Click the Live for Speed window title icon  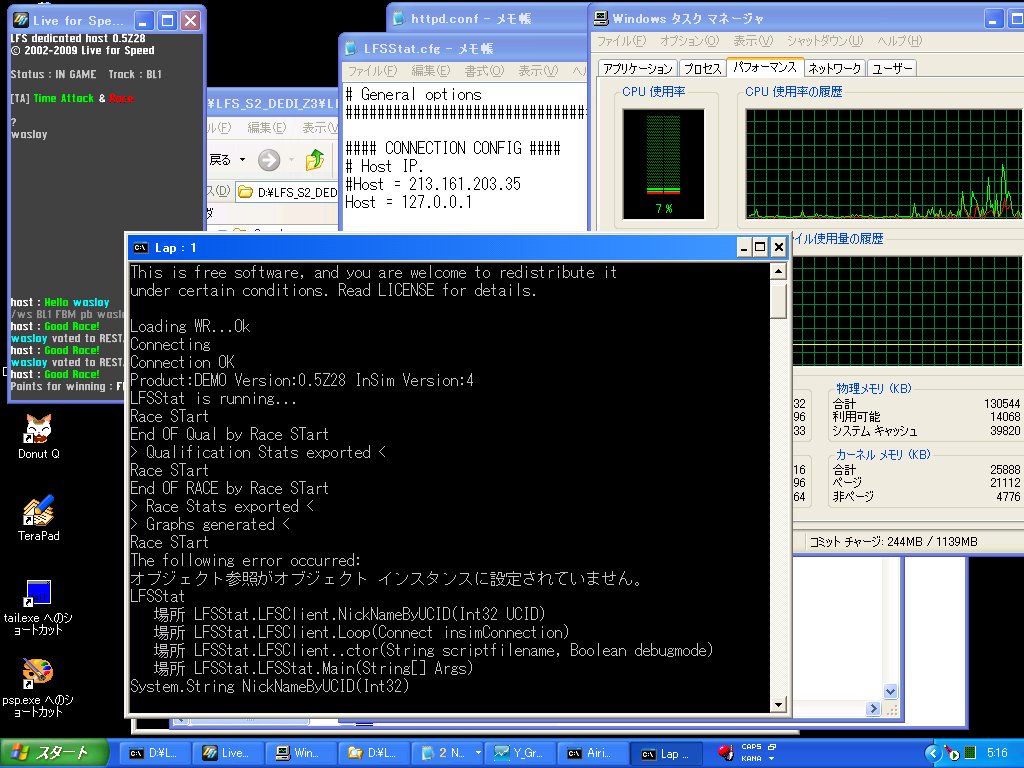click(x=21, y=20)
